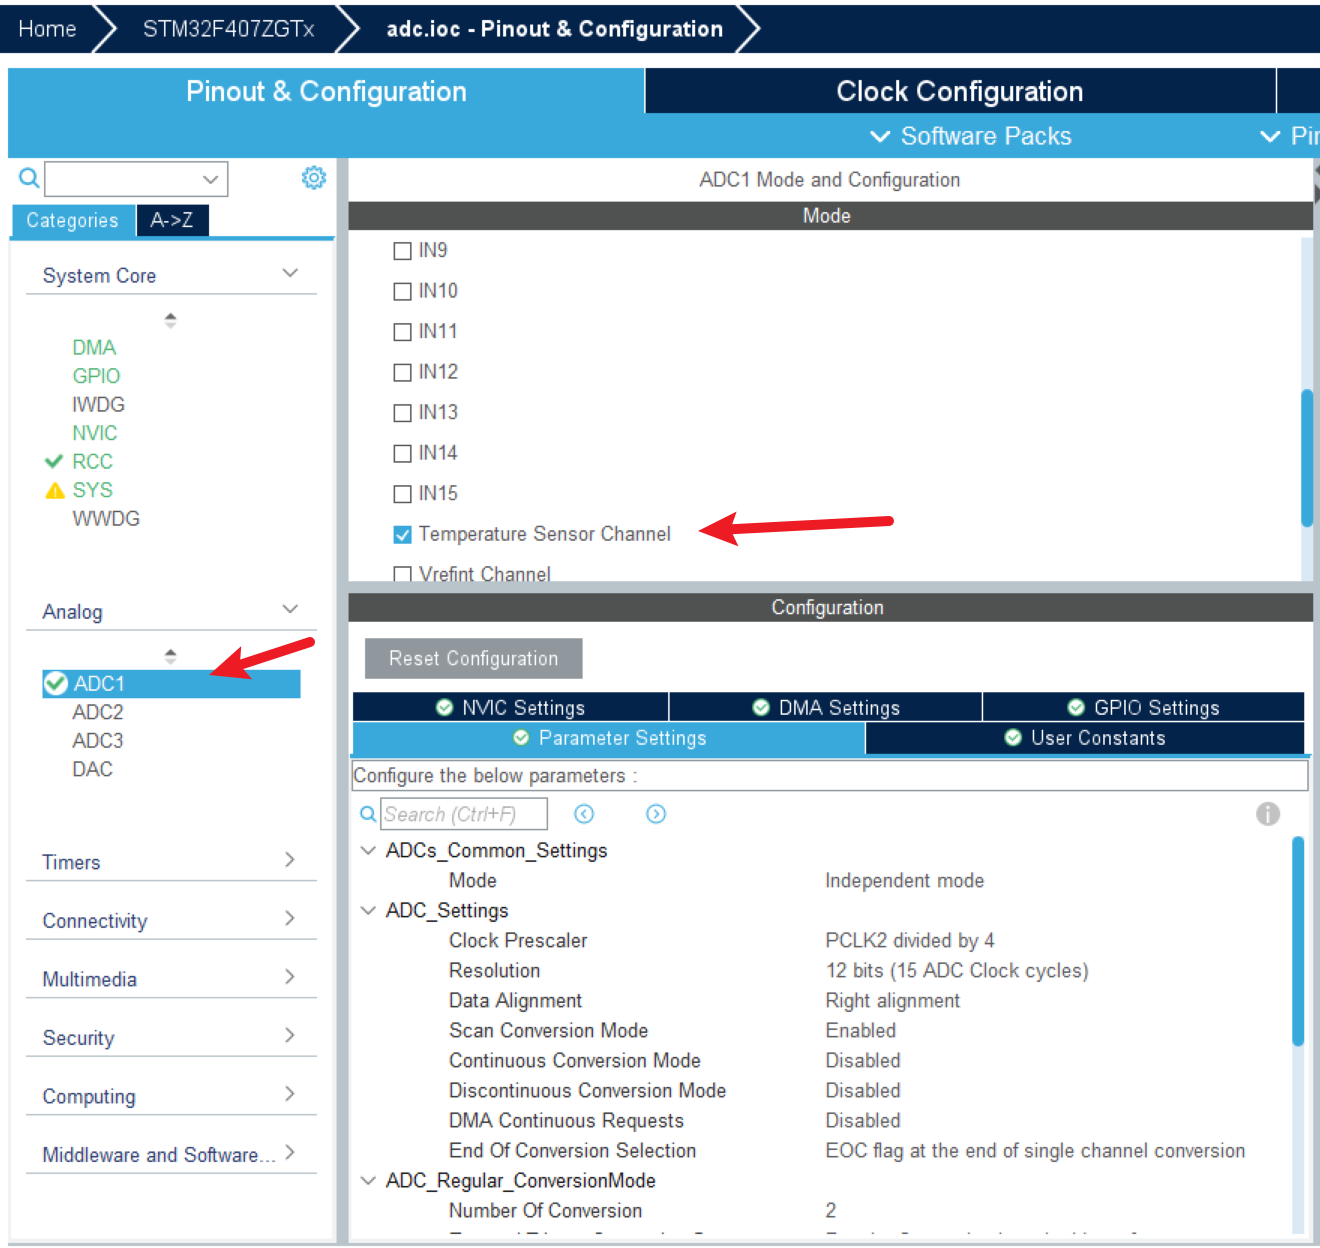
Task: Click adc.ioc Pinout & Configuration breadcrumb
Action: click(554, 29)
